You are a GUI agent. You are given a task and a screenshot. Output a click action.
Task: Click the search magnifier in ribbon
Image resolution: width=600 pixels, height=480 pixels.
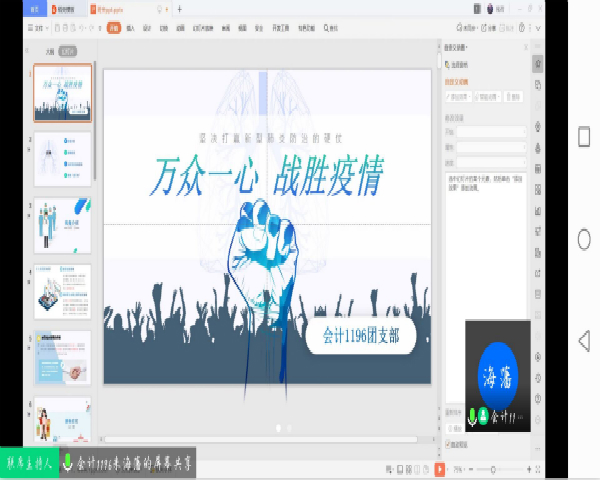click(326, 28)
